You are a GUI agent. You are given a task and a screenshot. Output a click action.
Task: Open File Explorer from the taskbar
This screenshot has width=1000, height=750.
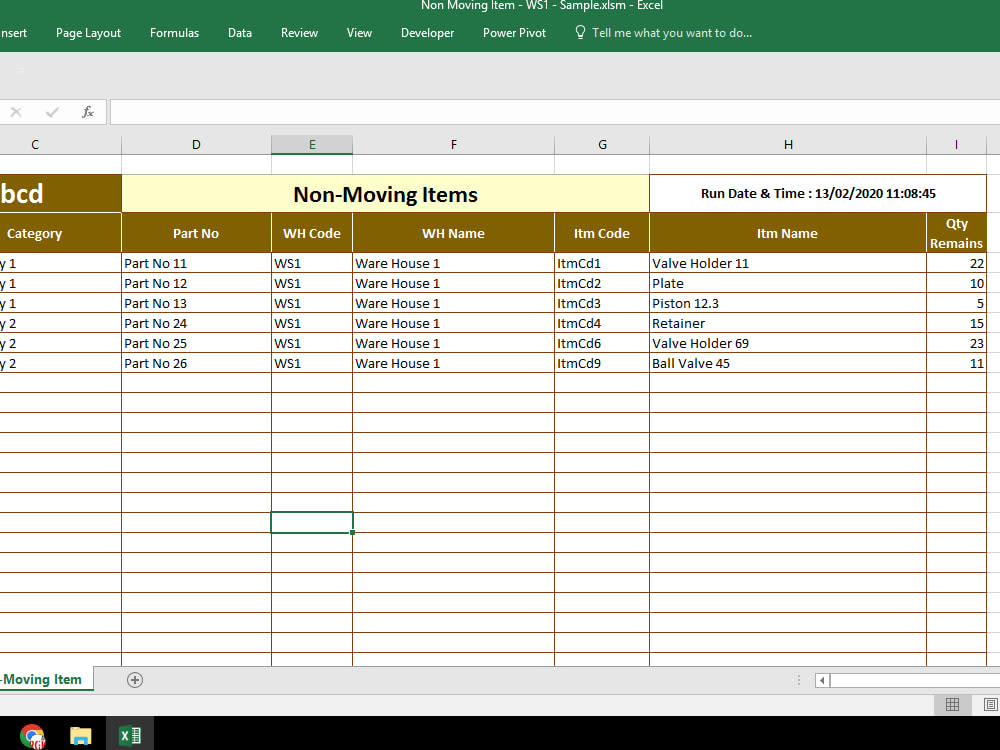pos(80,737)
